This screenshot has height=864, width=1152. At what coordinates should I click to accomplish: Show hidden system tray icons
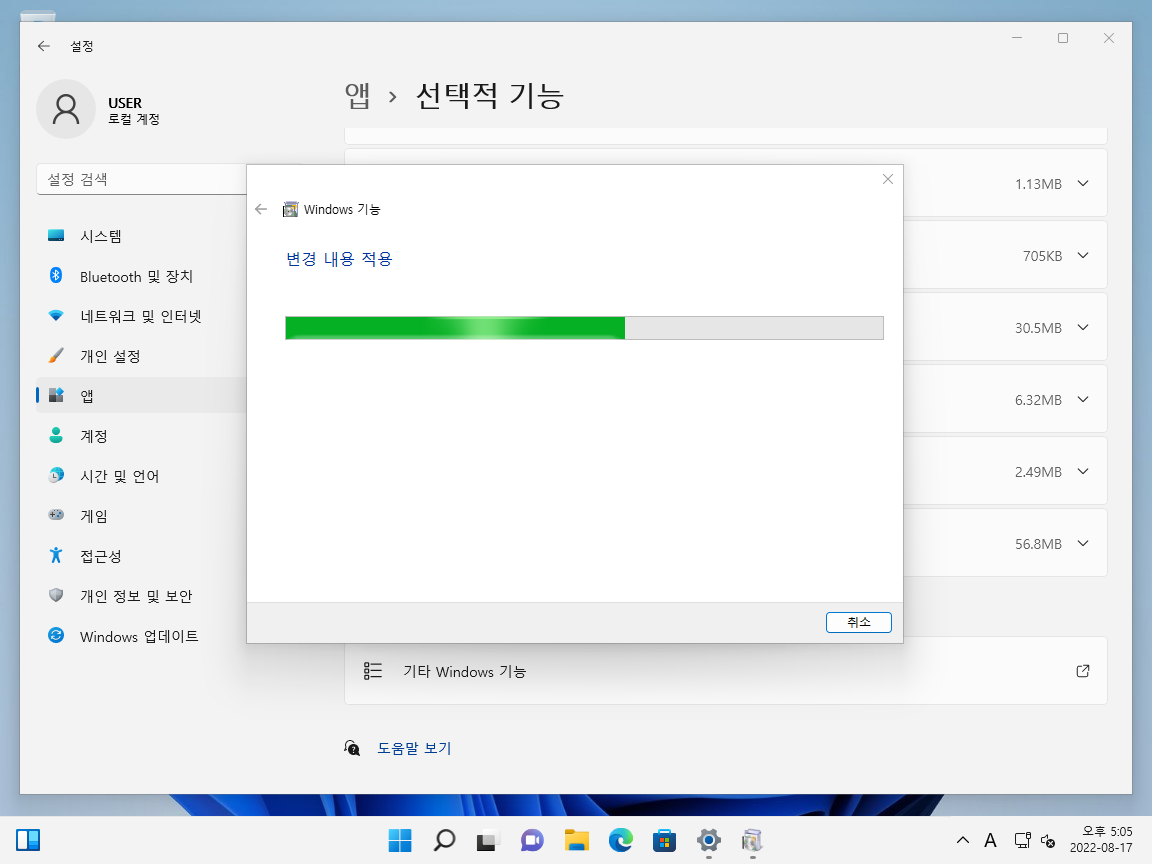pyautogui.click(x=962, y=840)
